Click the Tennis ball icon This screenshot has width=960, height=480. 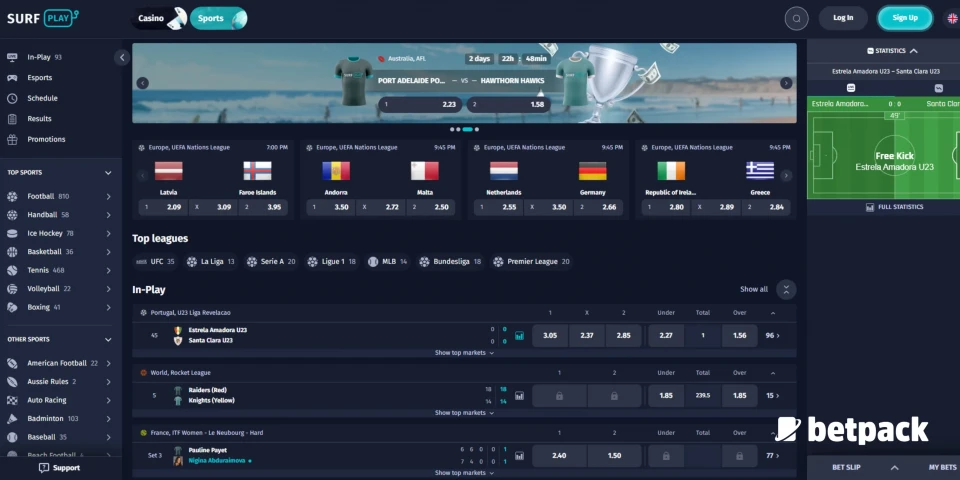[12, 270]
